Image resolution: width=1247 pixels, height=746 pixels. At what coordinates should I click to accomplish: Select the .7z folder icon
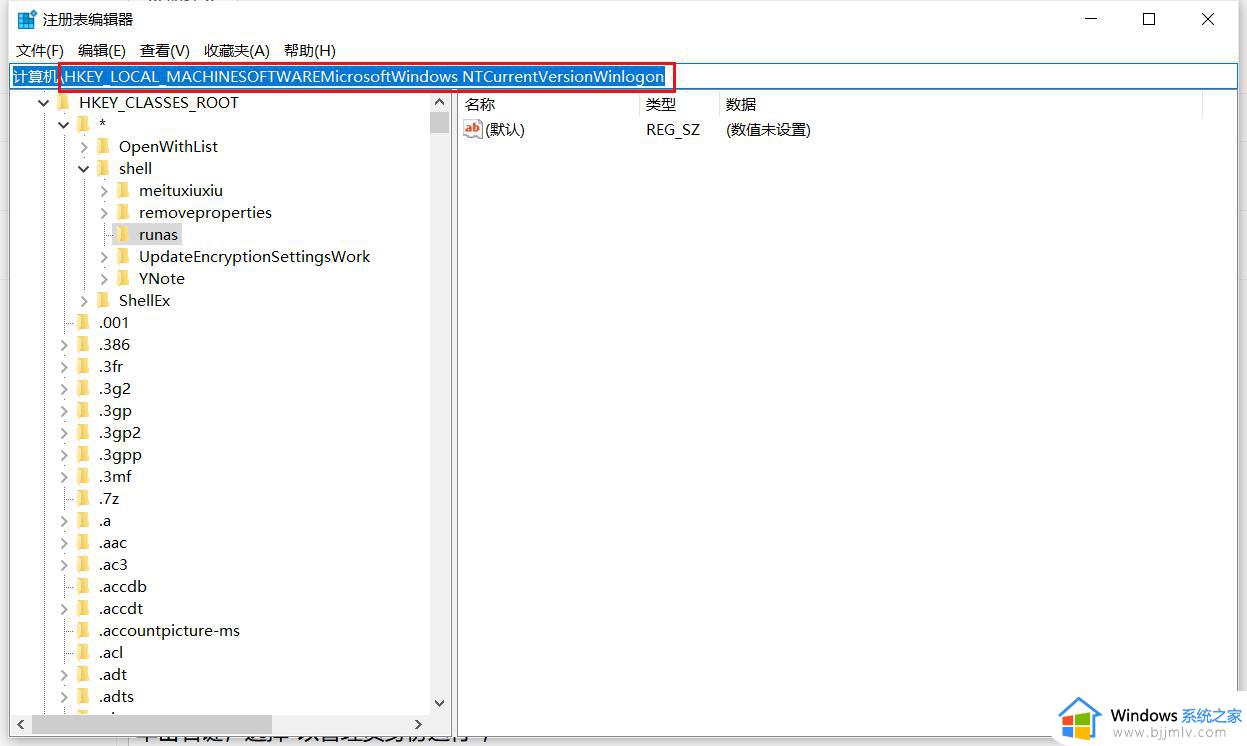click(x=84, y=498)
